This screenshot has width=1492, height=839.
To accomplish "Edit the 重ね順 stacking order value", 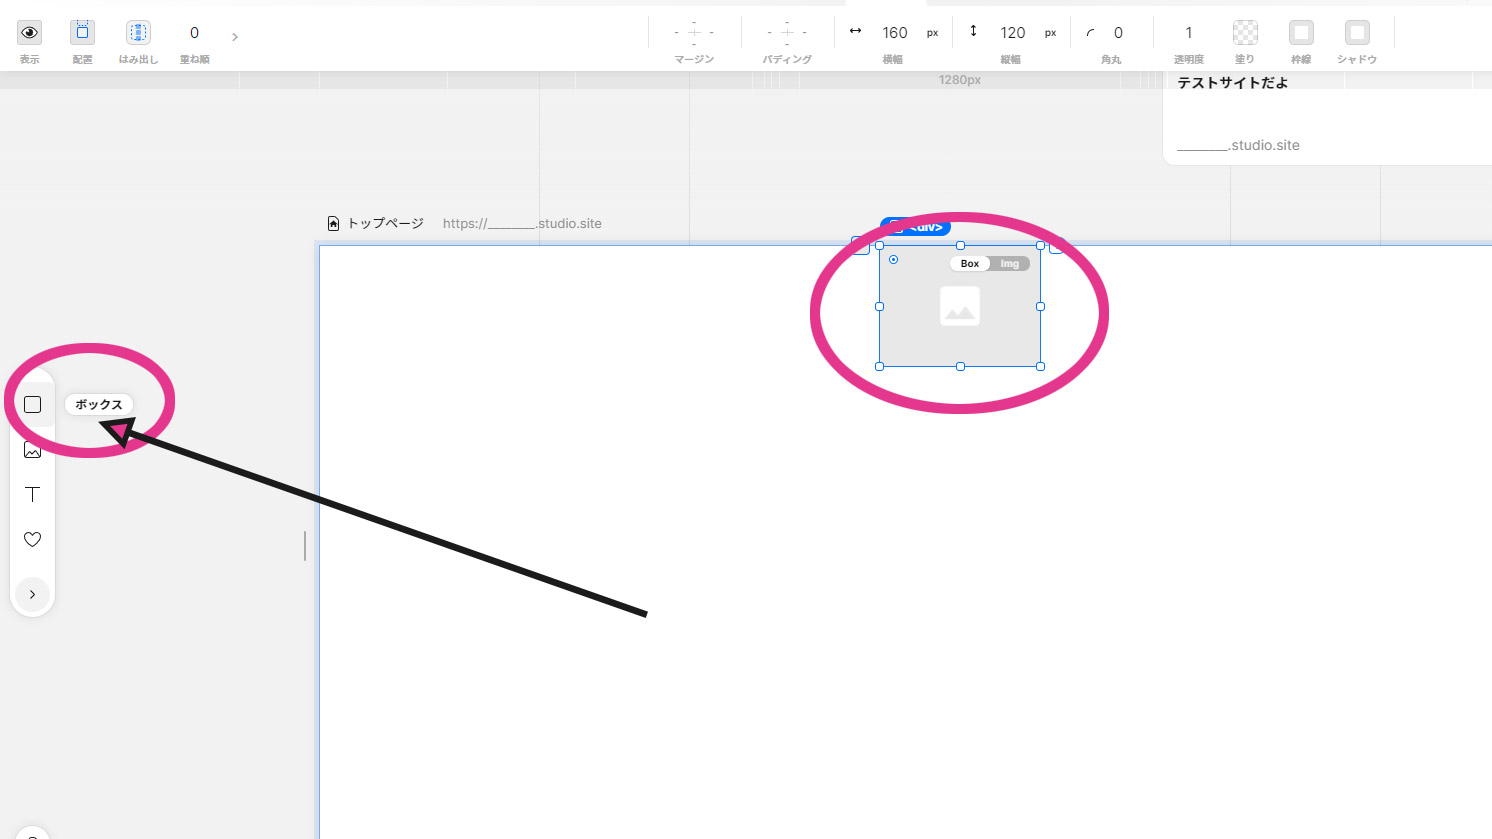I will [194, 33].
